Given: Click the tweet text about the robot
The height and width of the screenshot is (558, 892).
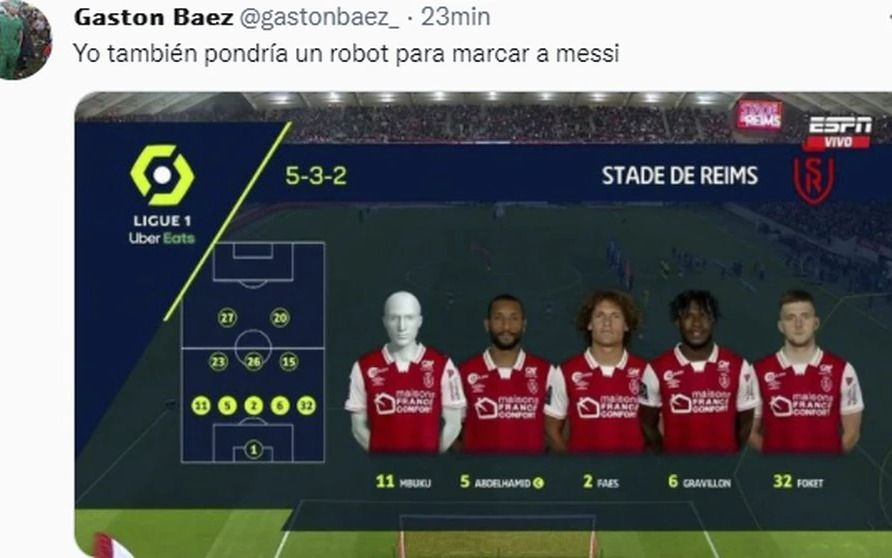Looking at the screenshot, I should (x=346, y=53).
